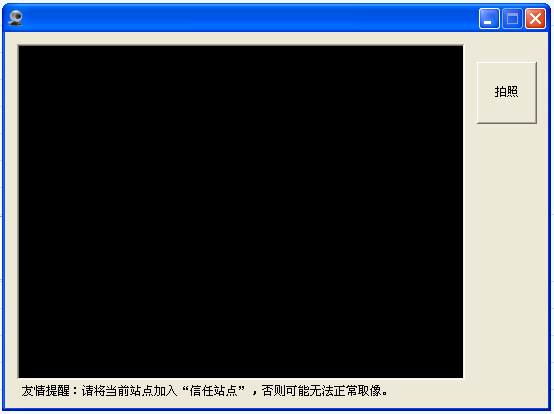Click the 请将当前站点加入 text in the hint
554x414 pixels.
[129, 391]
